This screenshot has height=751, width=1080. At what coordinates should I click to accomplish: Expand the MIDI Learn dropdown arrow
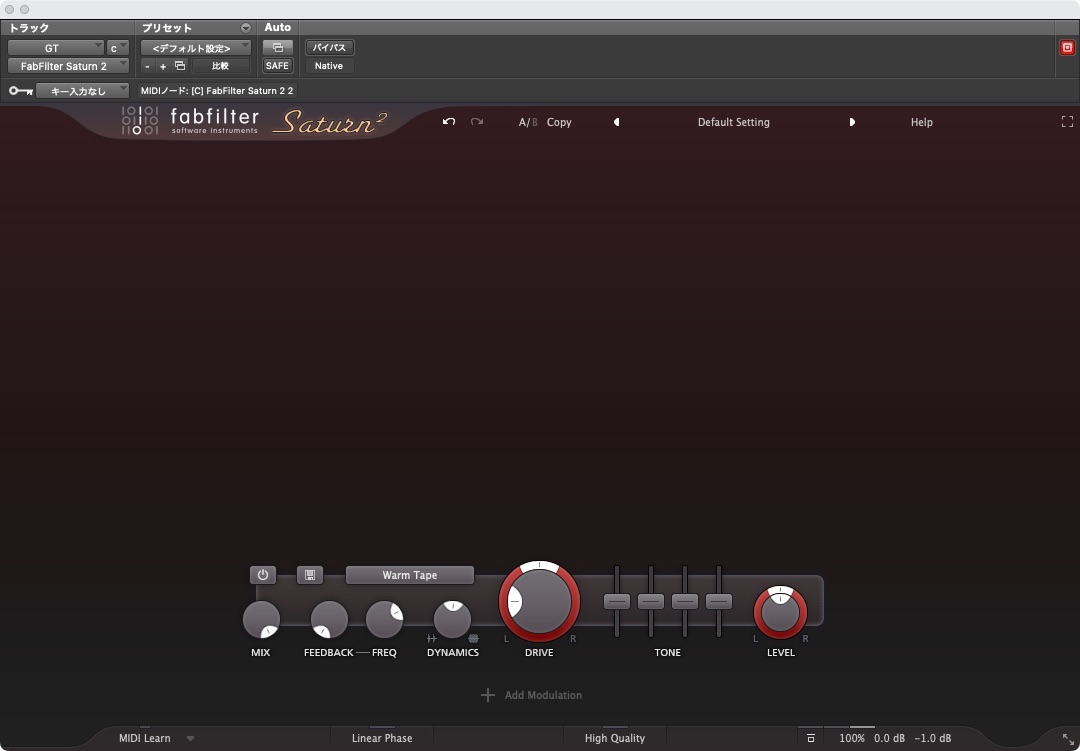(190, 739)
